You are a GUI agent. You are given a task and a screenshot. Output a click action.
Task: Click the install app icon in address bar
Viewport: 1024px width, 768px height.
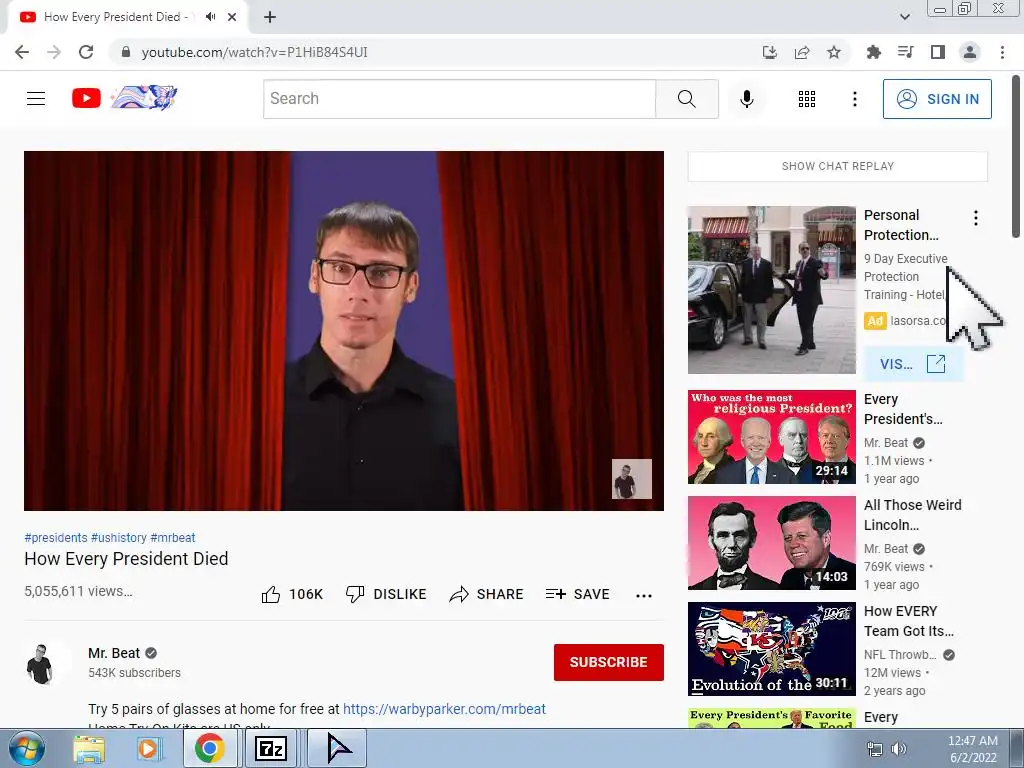click(x=770, y=52)
